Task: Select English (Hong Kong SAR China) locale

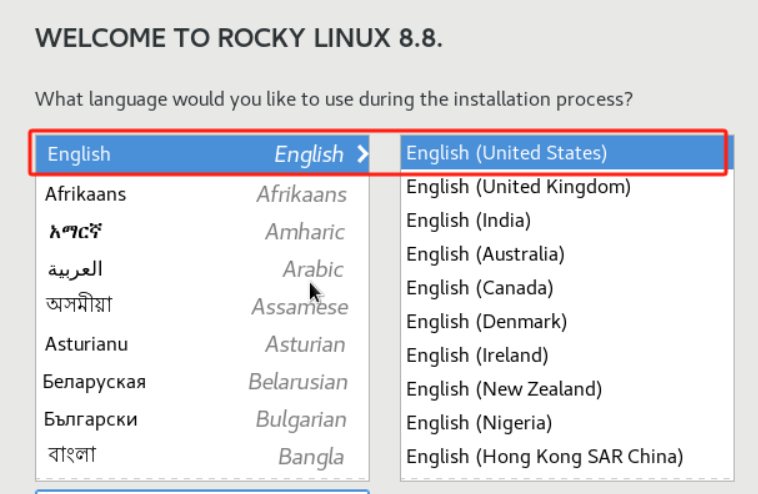Action: click(567, 457)
